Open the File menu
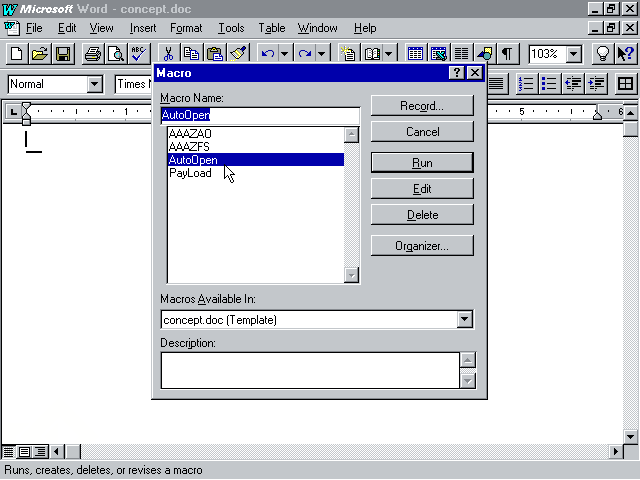 (34, 28)
